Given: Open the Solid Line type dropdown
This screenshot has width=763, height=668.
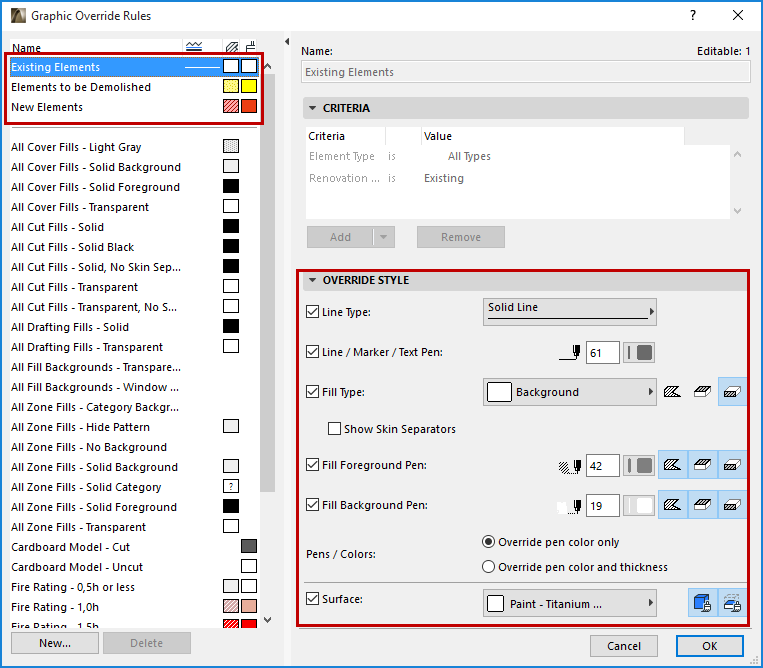Looking at the screenshot, I should (x=570, y=312).
